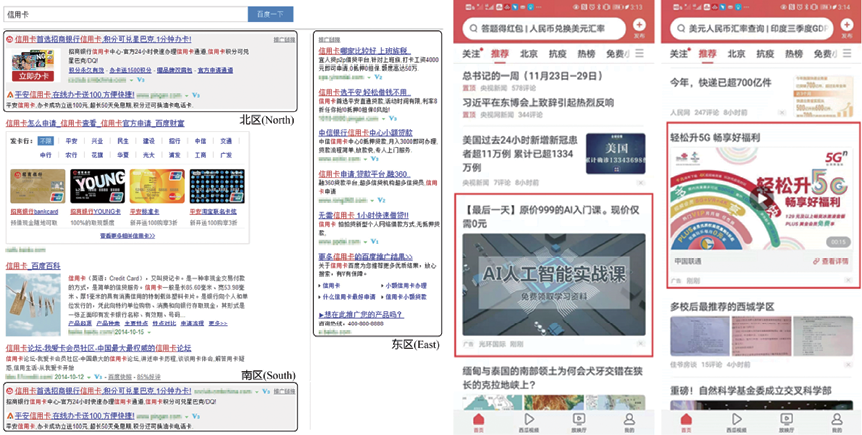The image size is (862, 435).
Task: Open channel menu icon on 3:13 phone
Action: tap(639, 53)
